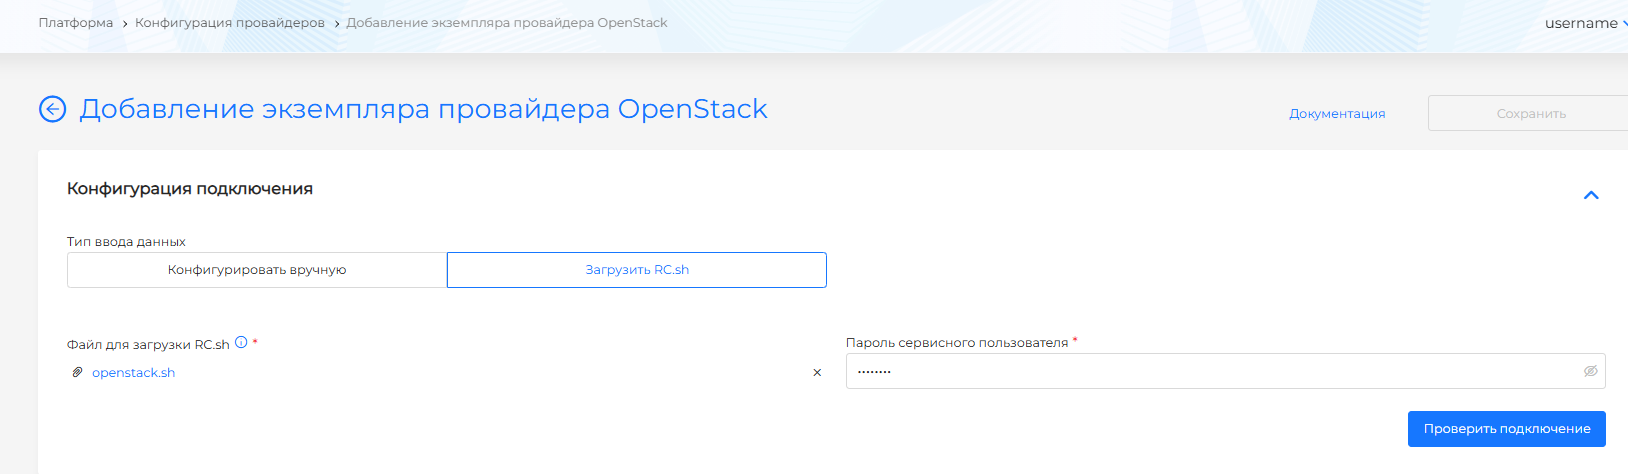
Task: Switch to Конфигурировать вручную input type
Action: tap(257, 270)
